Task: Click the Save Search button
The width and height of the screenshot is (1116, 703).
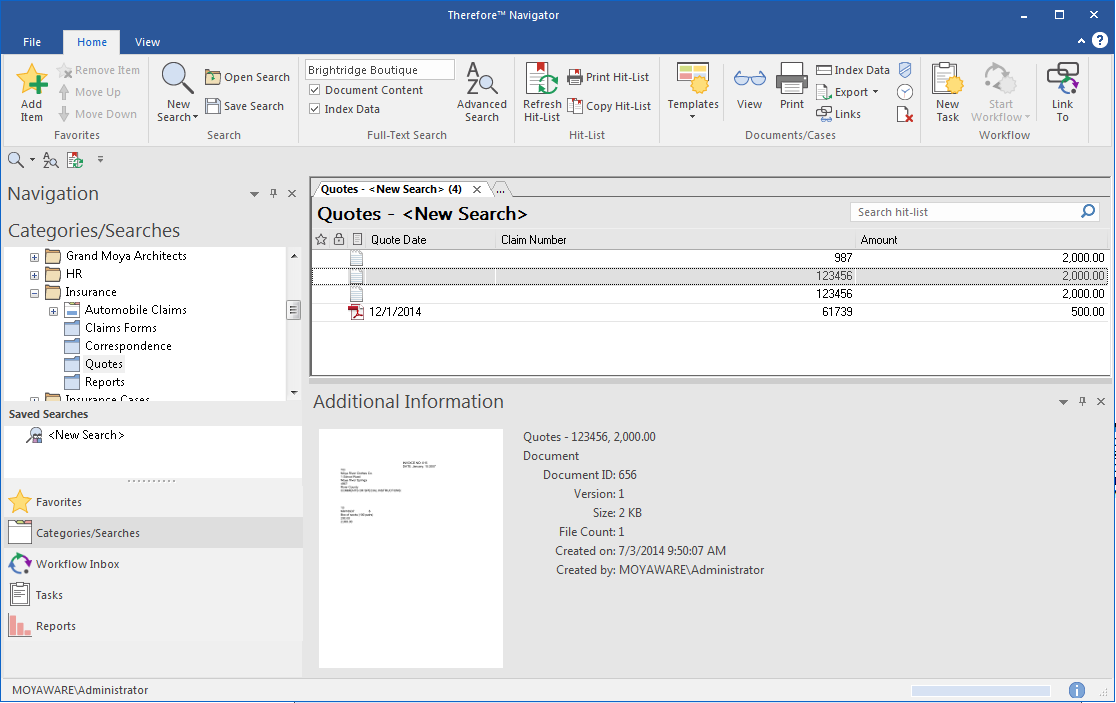Action: coord(246,106)
